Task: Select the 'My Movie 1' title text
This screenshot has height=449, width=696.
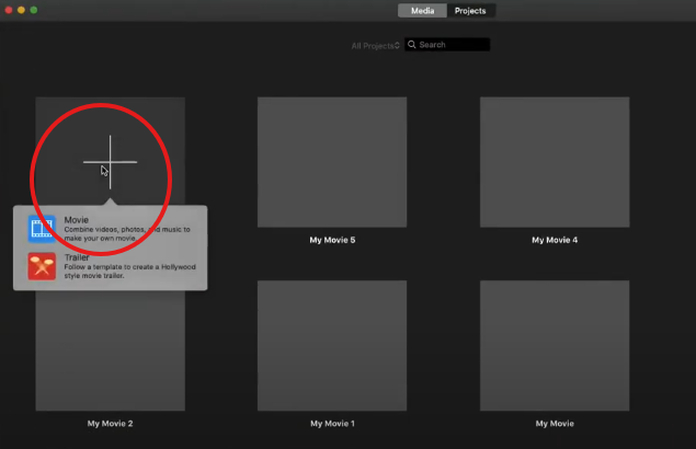Action: point(332,424)
